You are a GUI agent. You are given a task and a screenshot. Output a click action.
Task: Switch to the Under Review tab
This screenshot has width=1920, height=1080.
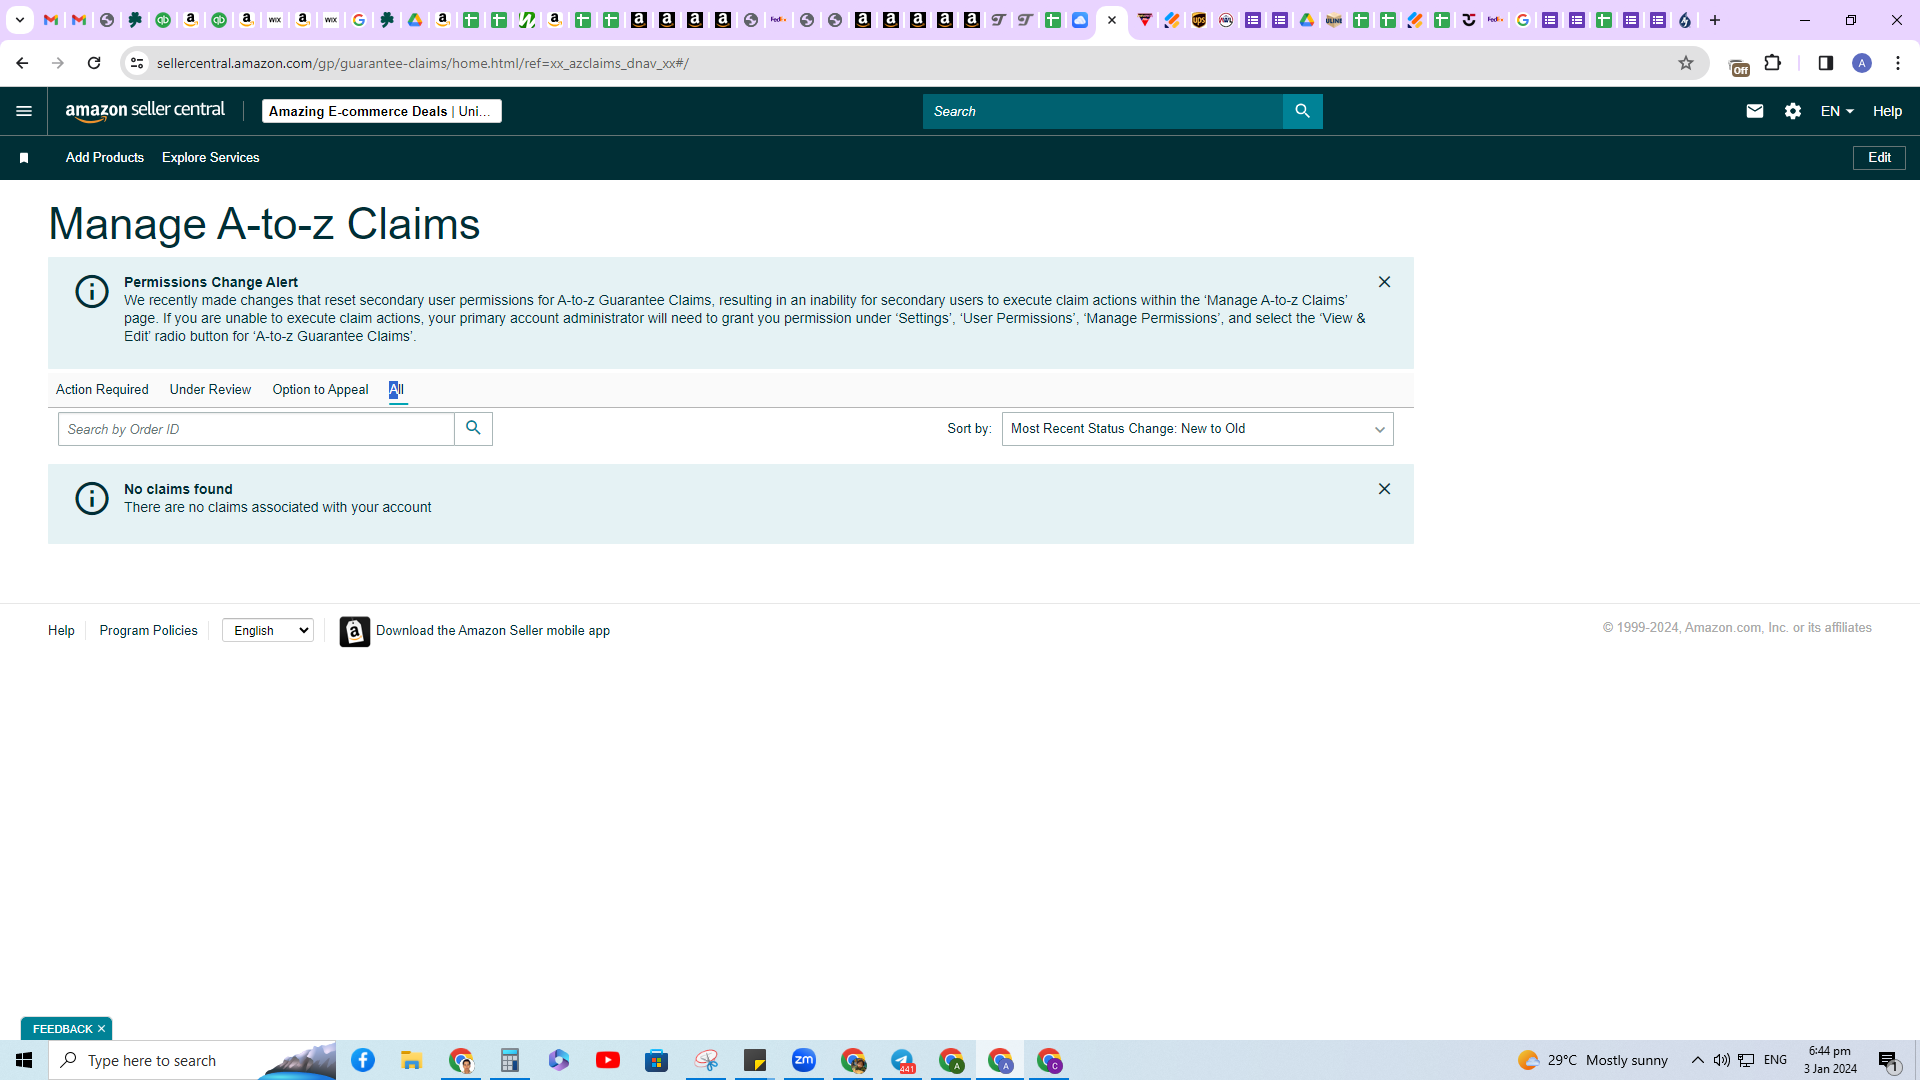(x=210, y=390)
